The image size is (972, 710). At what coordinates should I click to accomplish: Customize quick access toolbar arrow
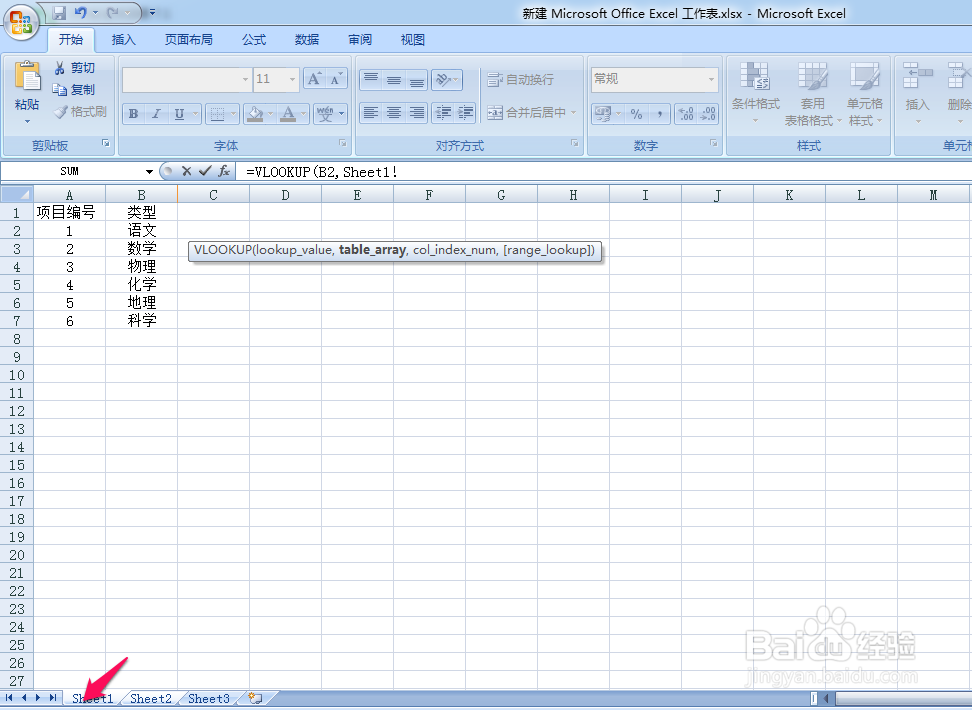[152, 12]
